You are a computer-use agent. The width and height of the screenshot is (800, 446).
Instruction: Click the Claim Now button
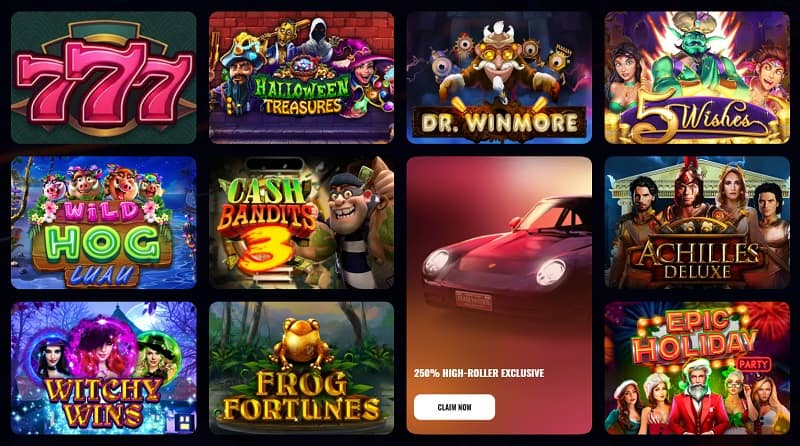point(454,407)
